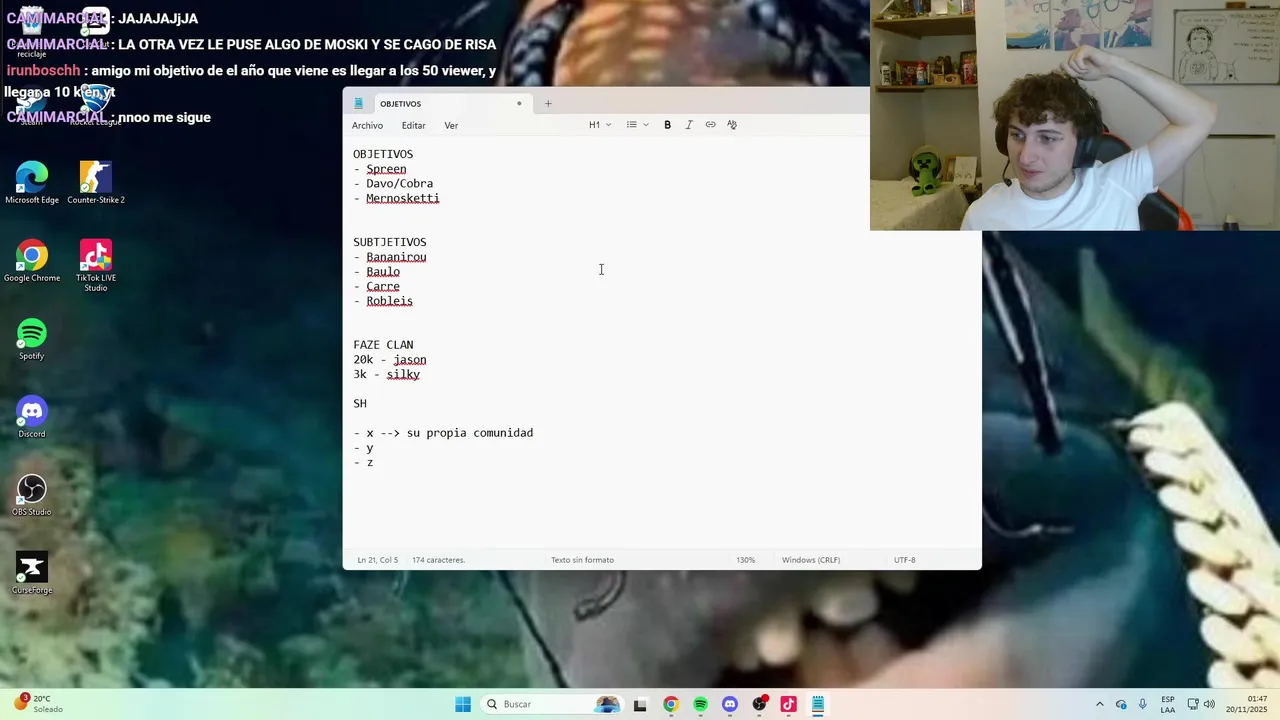Click the Notepad app icon in the title bar
1280x720 pixels.
click(359, 104)
